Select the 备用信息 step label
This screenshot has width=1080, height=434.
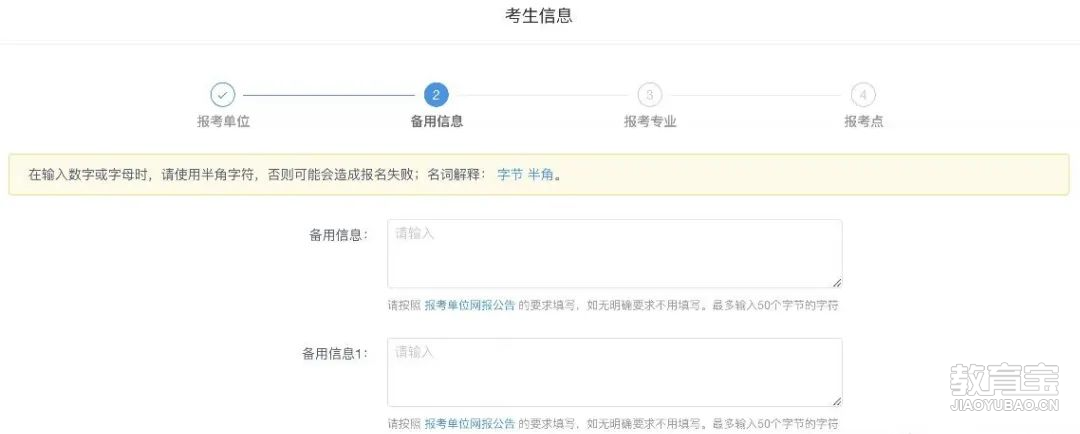click(x=437, y=122)
